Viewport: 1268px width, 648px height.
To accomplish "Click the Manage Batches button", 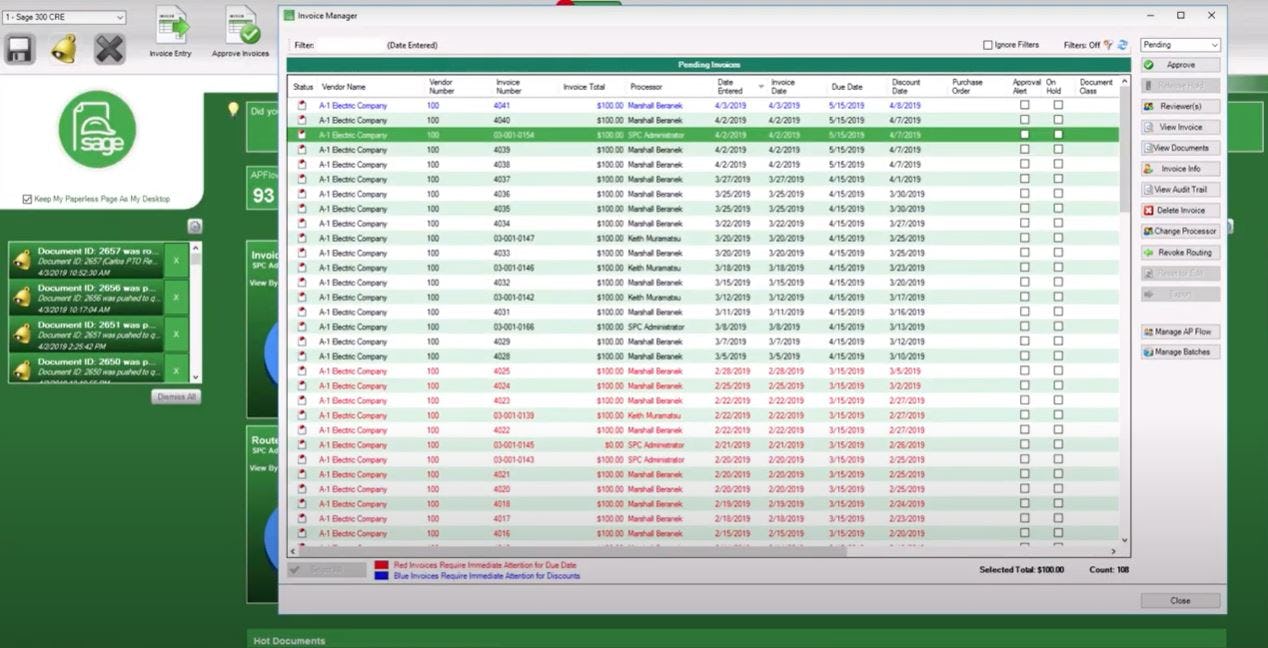I will click(1180, 351).
